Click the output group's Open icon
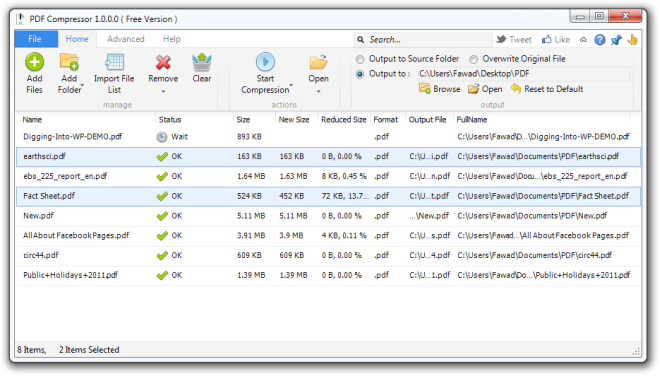Viewport: 660px width, 376px height. point(474,89)
